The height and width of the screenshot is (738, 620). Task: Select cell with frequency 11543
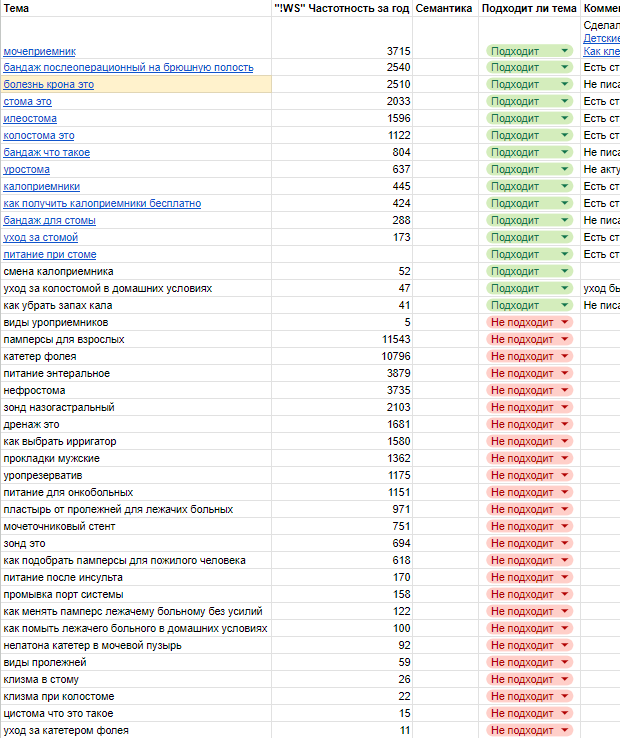pyautogui.click(x=342, y=339)
